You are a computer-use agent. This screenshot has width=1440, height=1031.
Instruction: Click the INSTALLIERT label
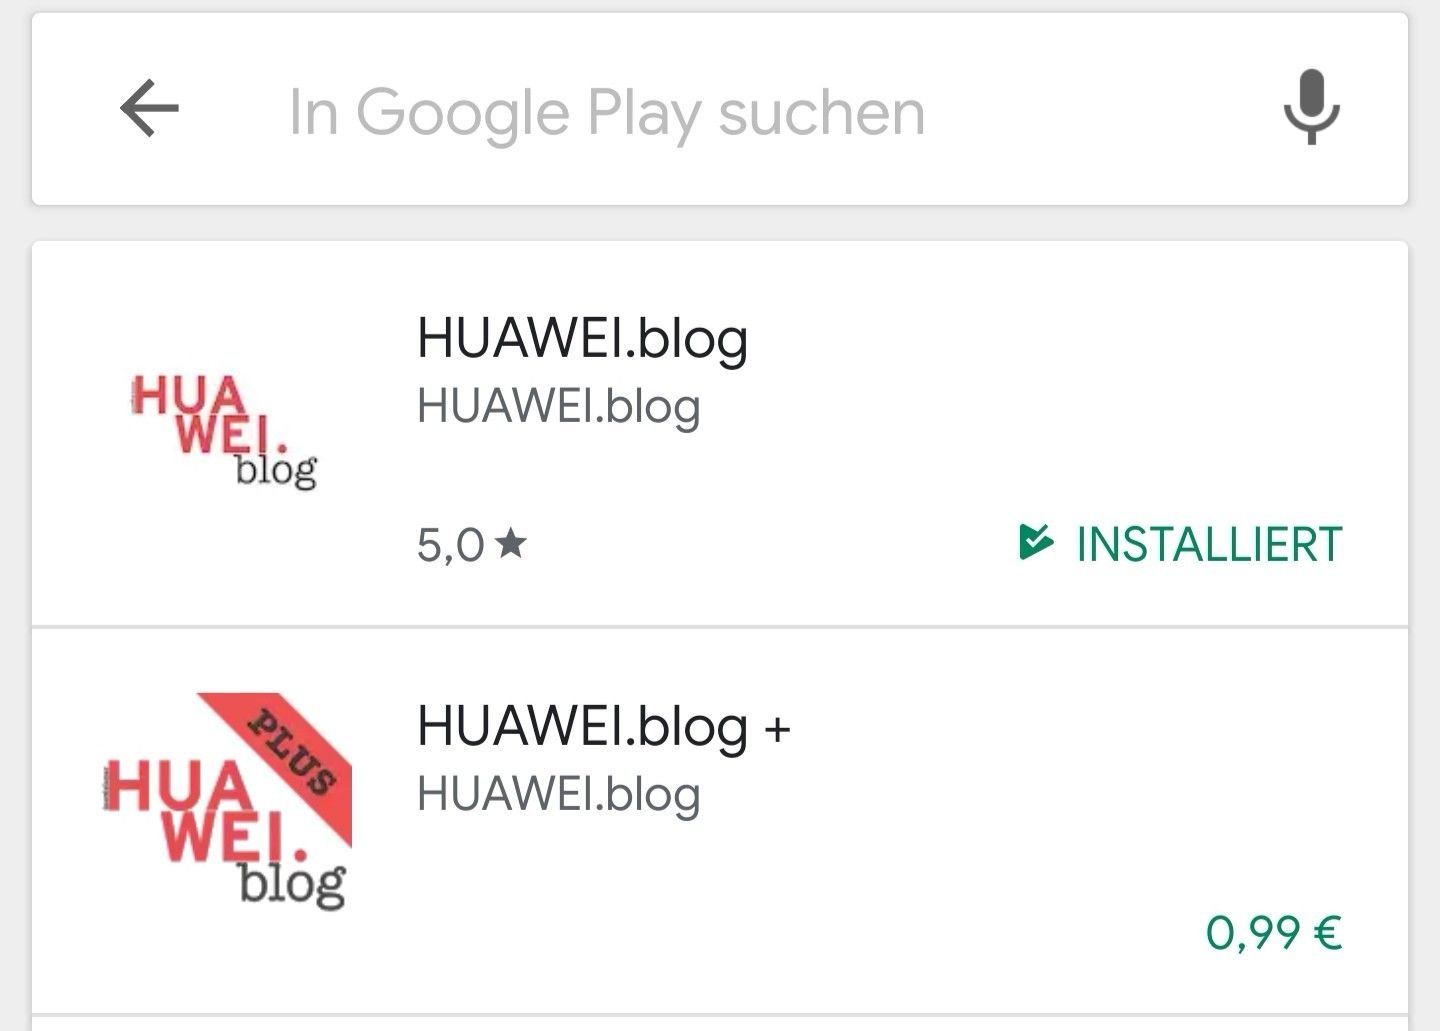[x=1208, y=545]
